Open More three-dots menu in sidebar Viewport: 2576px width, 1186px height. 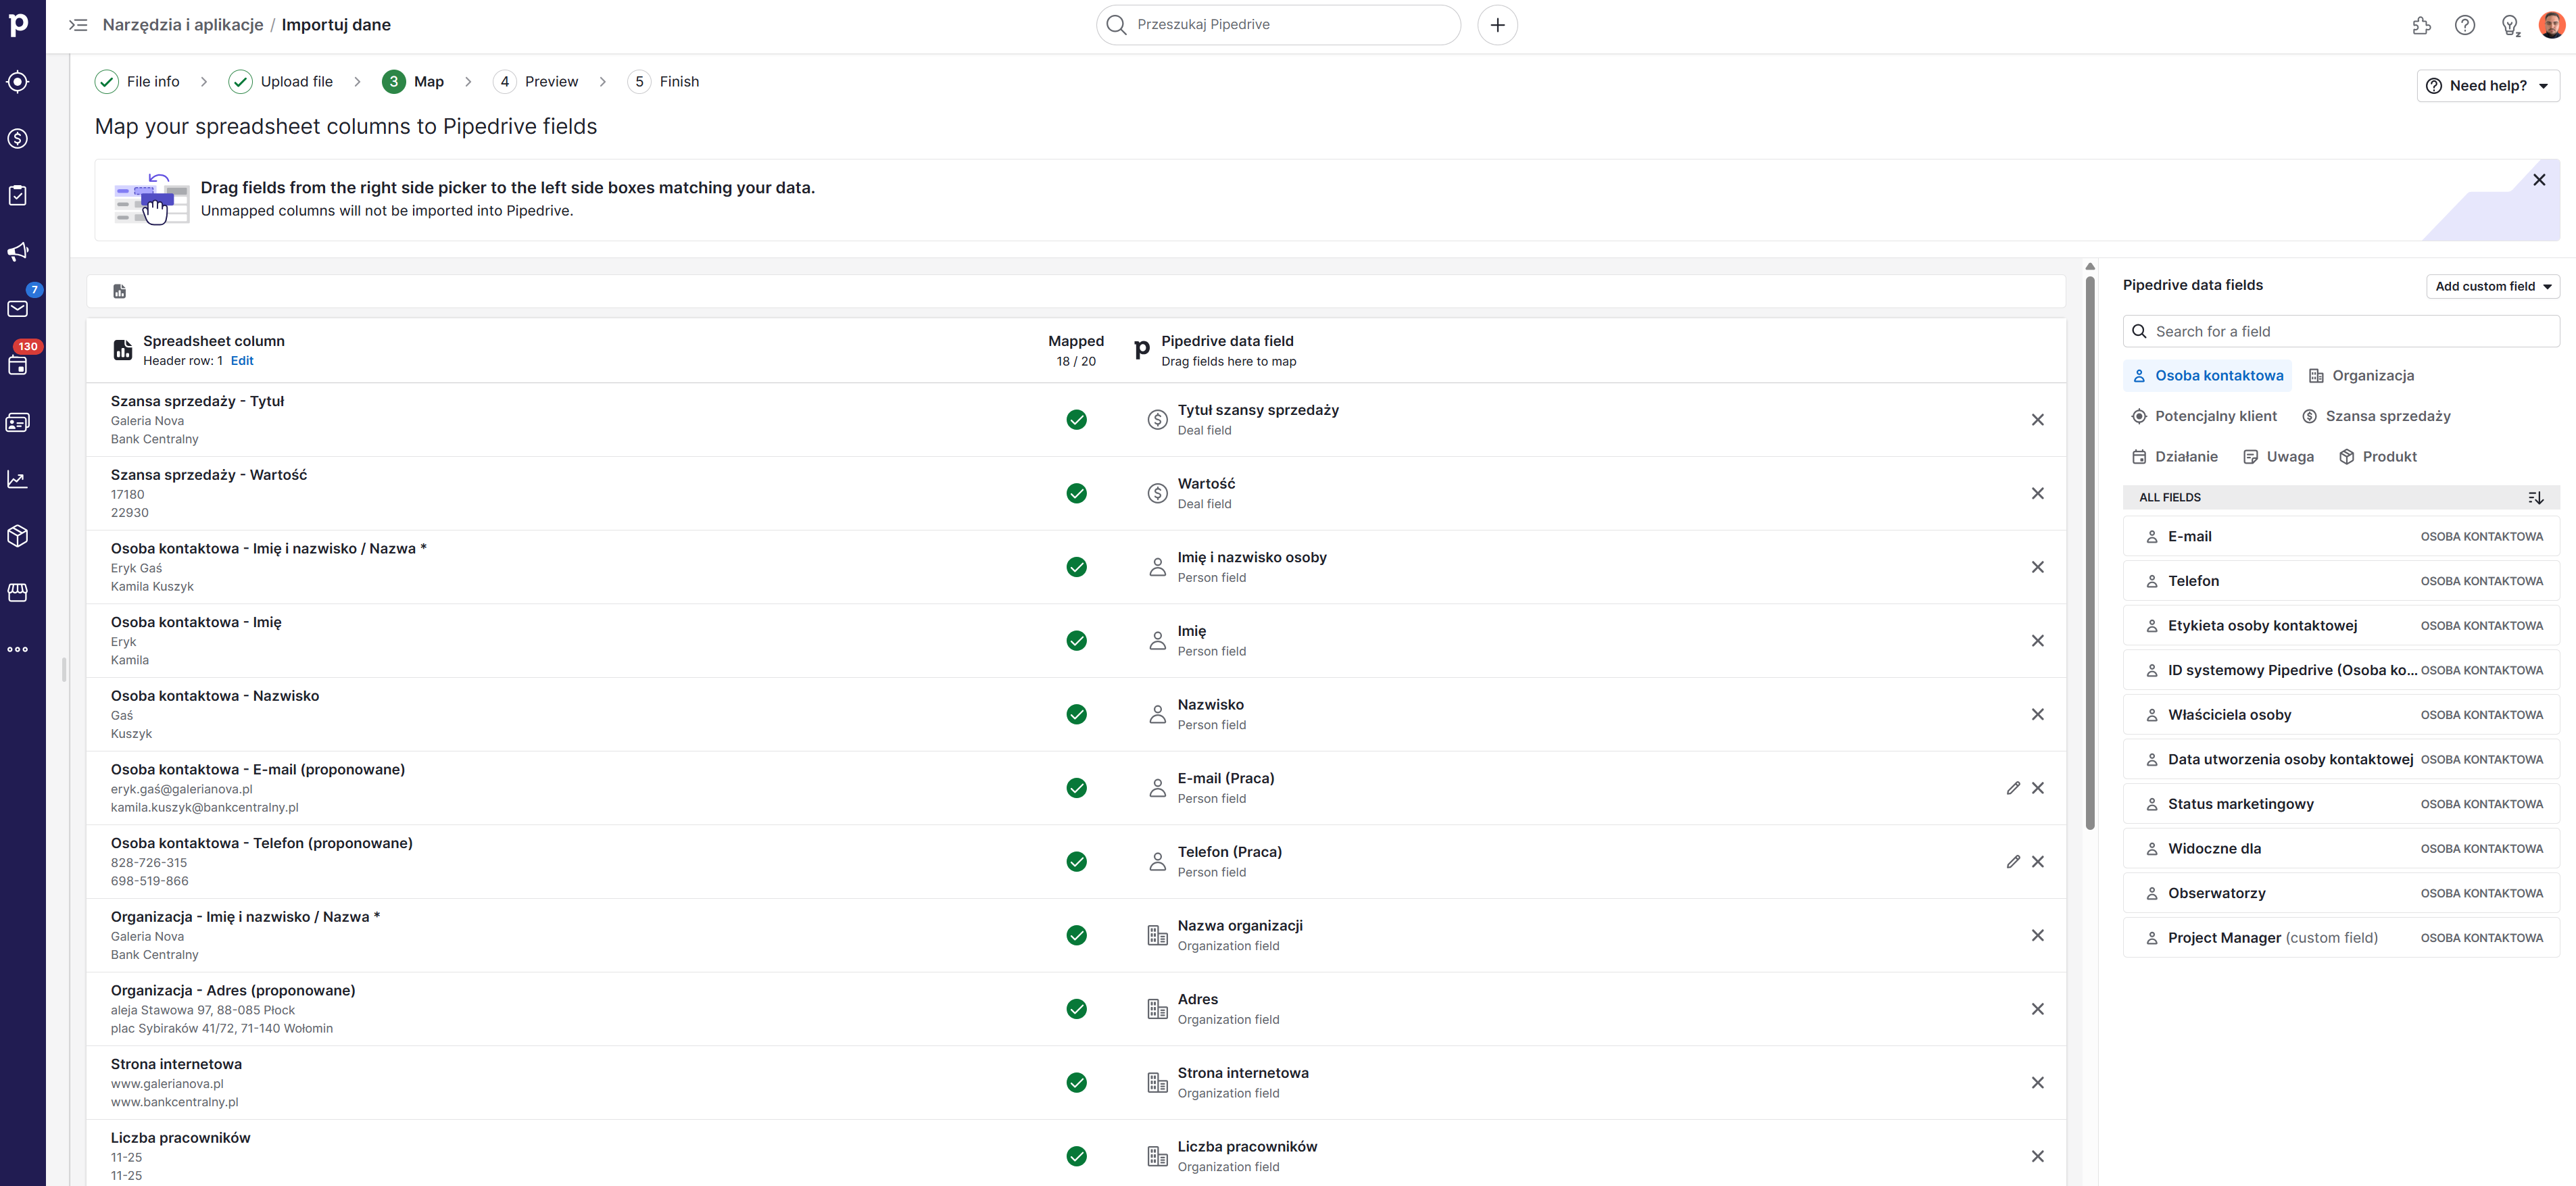point(18,650)
